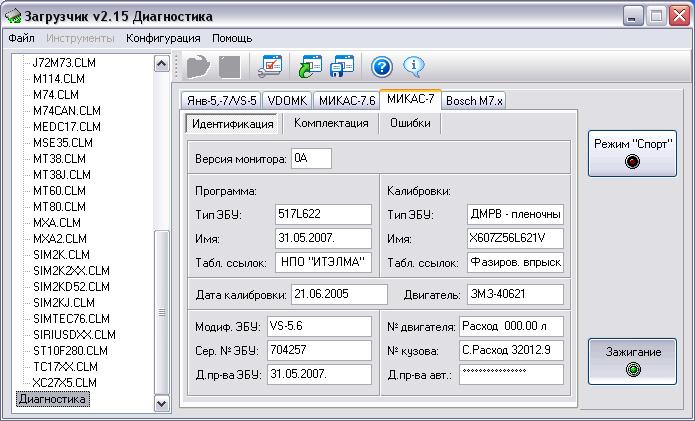Open the Ошибки sub-tab

[x=410, y=123]
